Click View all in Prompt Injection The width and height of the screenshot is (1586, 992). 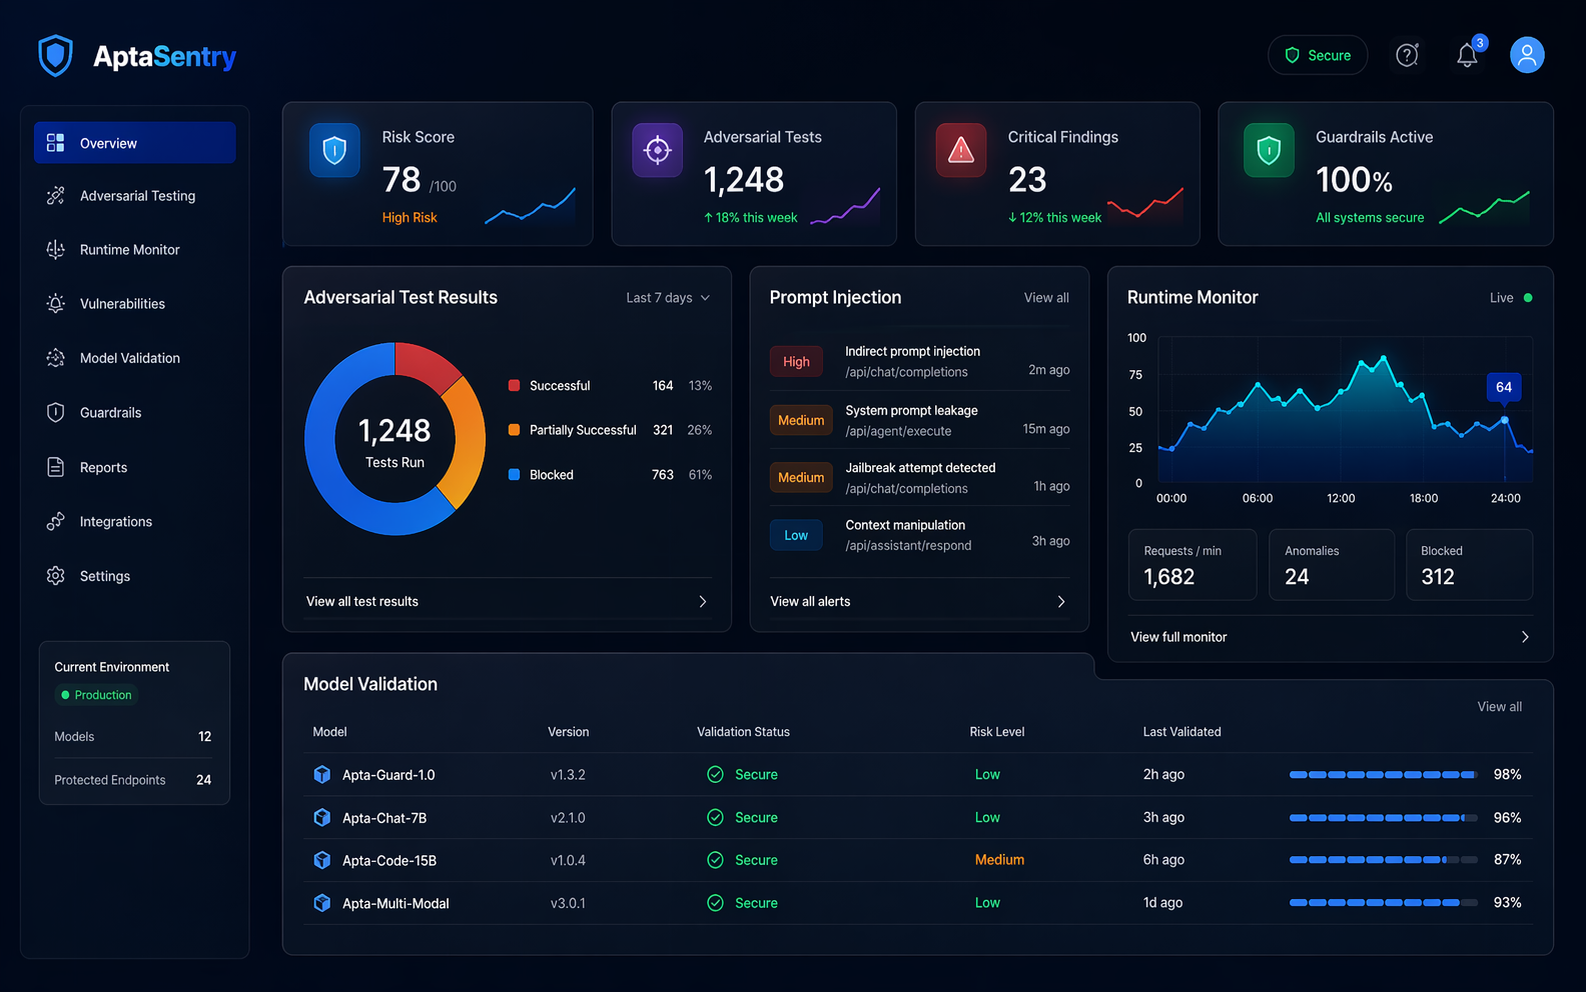1046,298
